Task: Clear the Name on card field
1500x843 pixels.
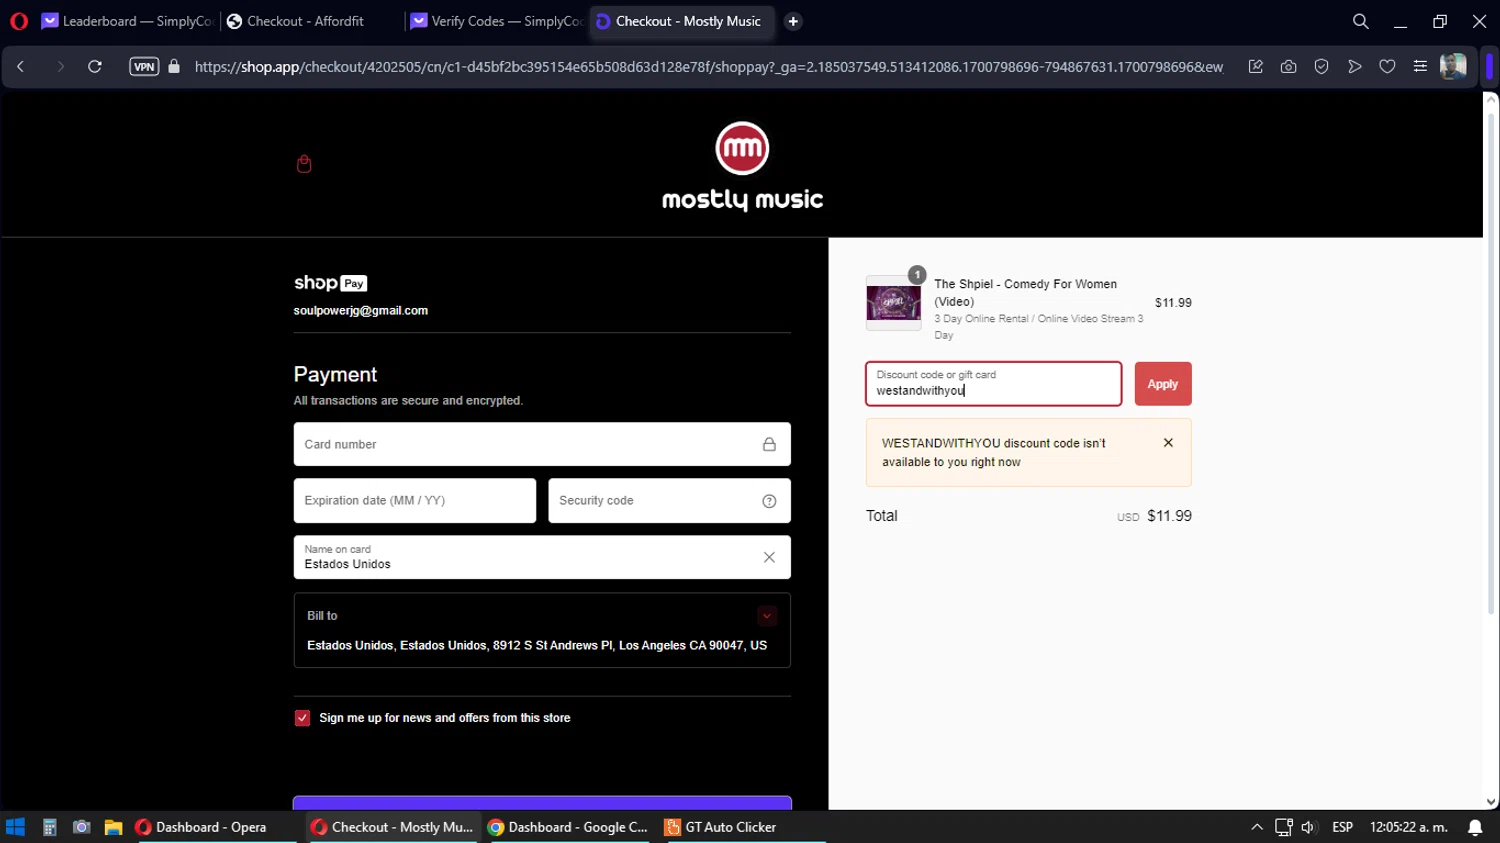Action: tap(769, 558)
